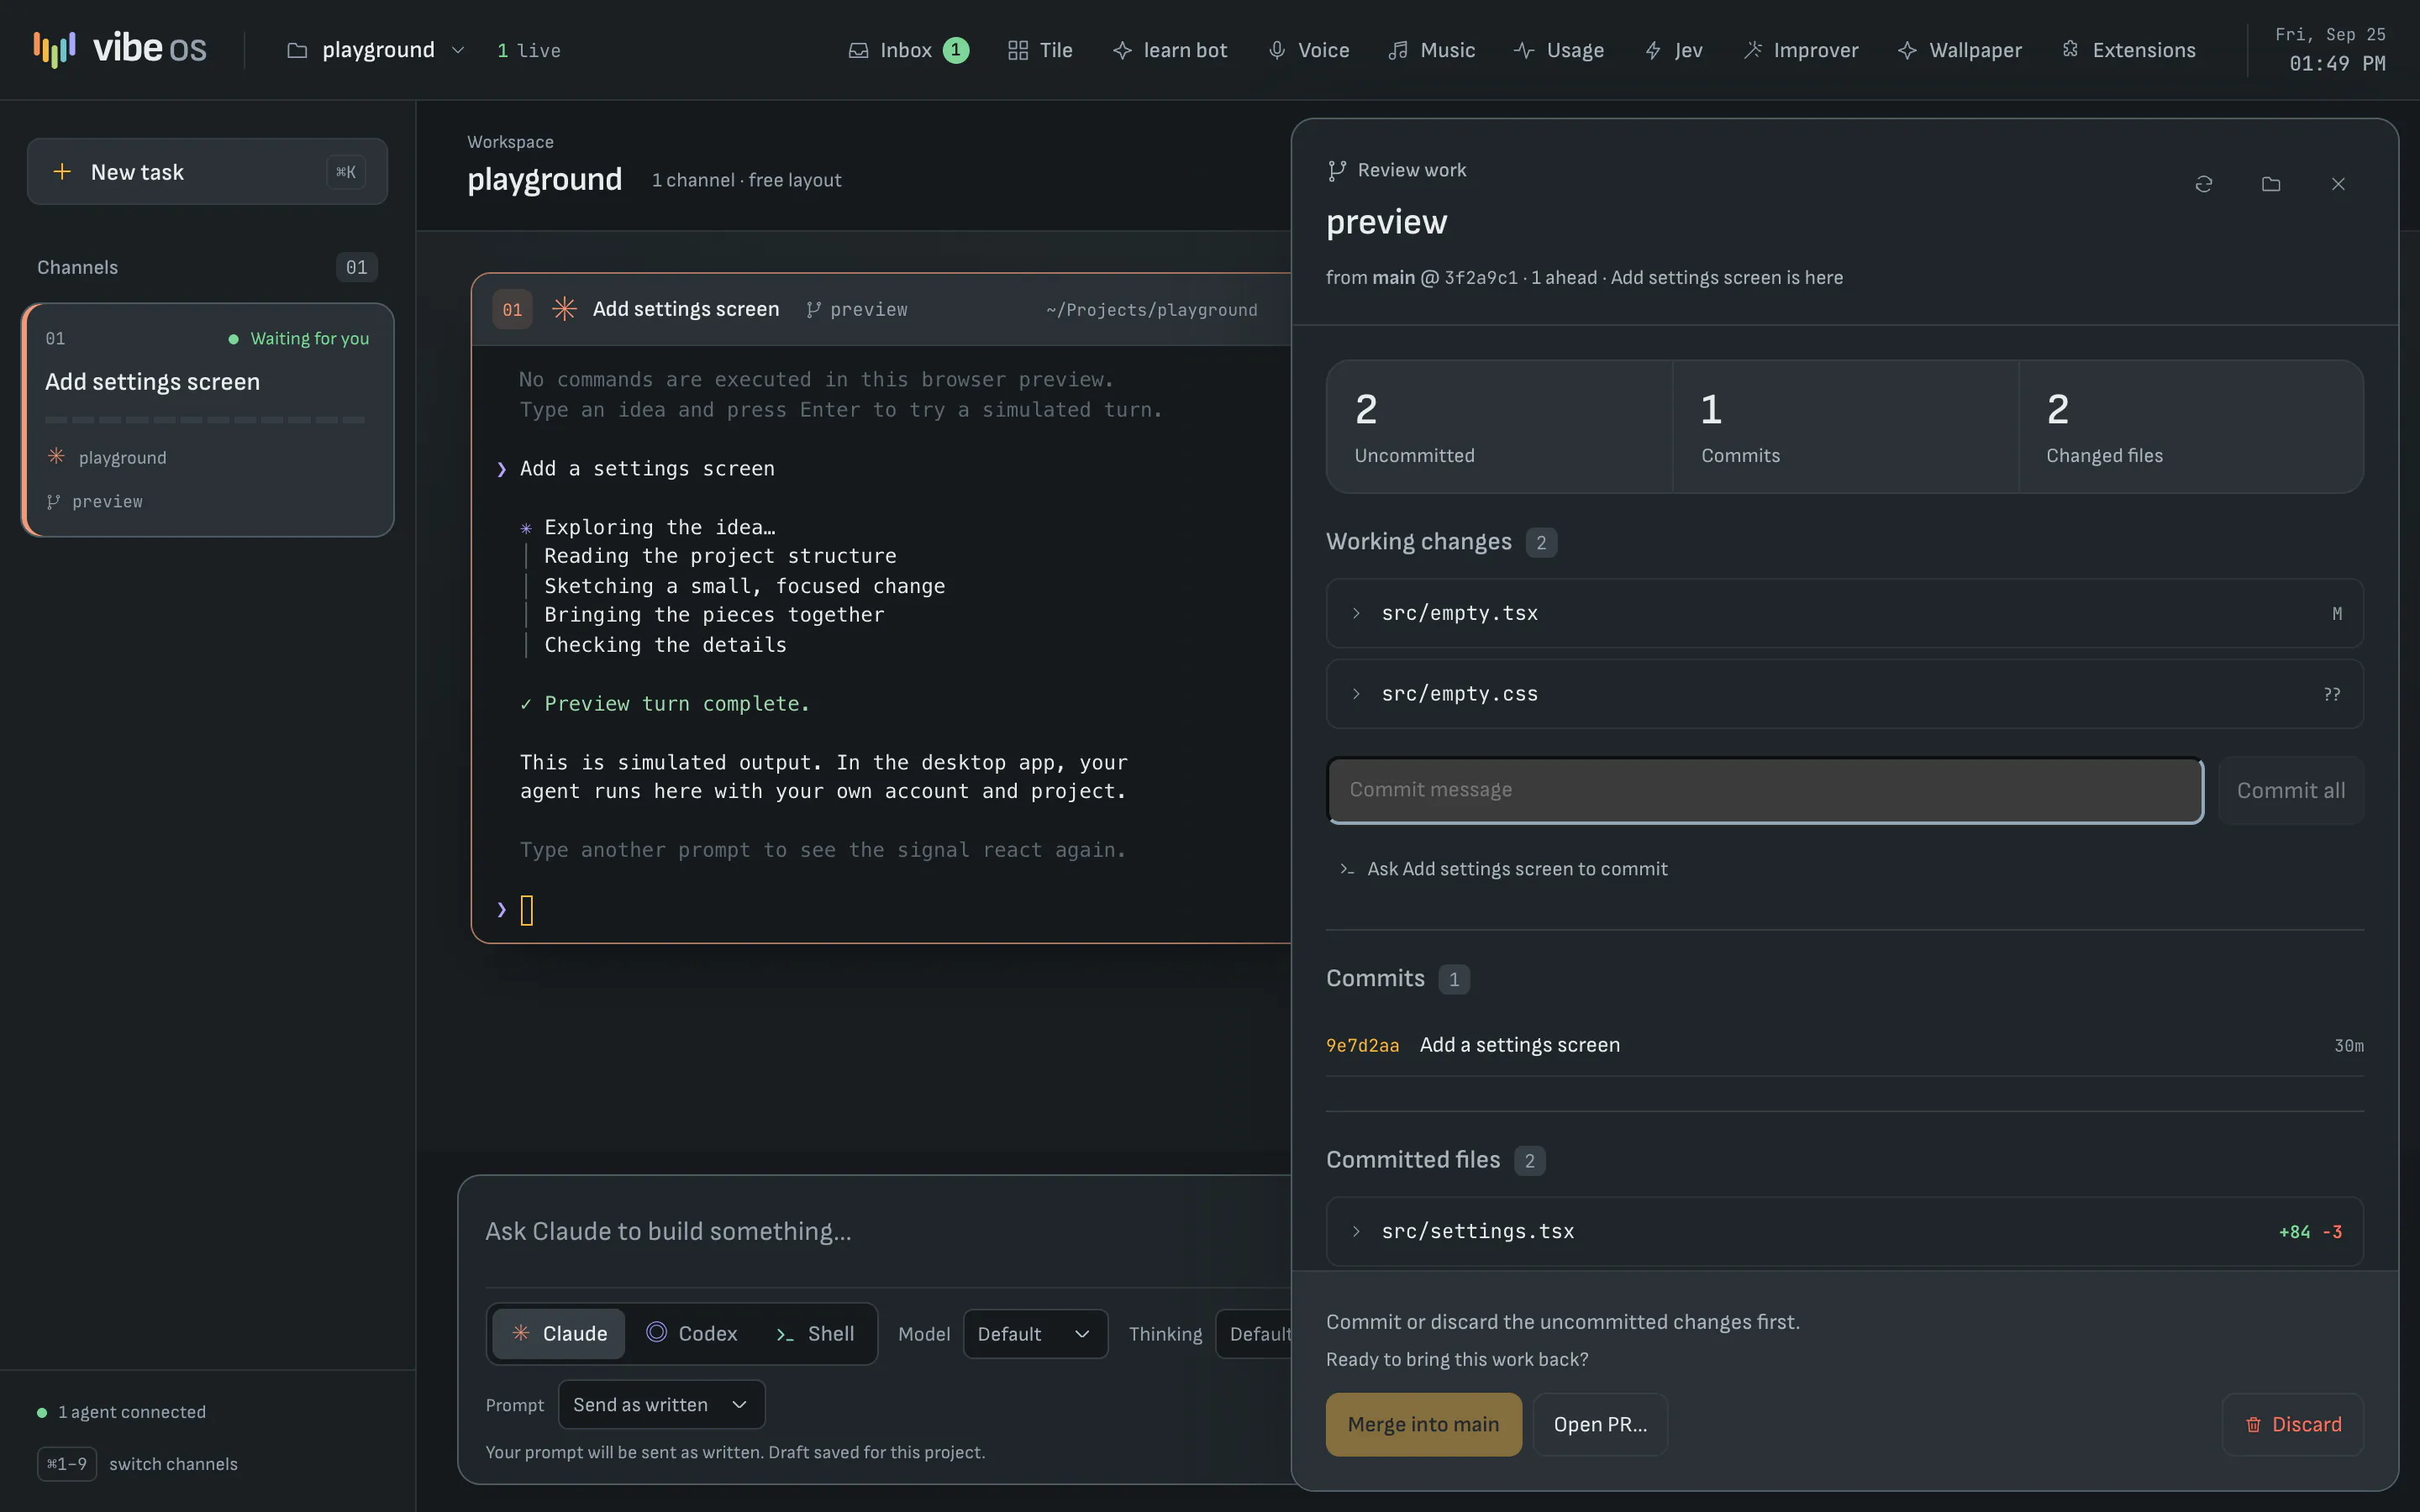Viewport: 2420px width, 1512px height.
Task: Open Voice from top bar
Action: (x=1309, y=50)
